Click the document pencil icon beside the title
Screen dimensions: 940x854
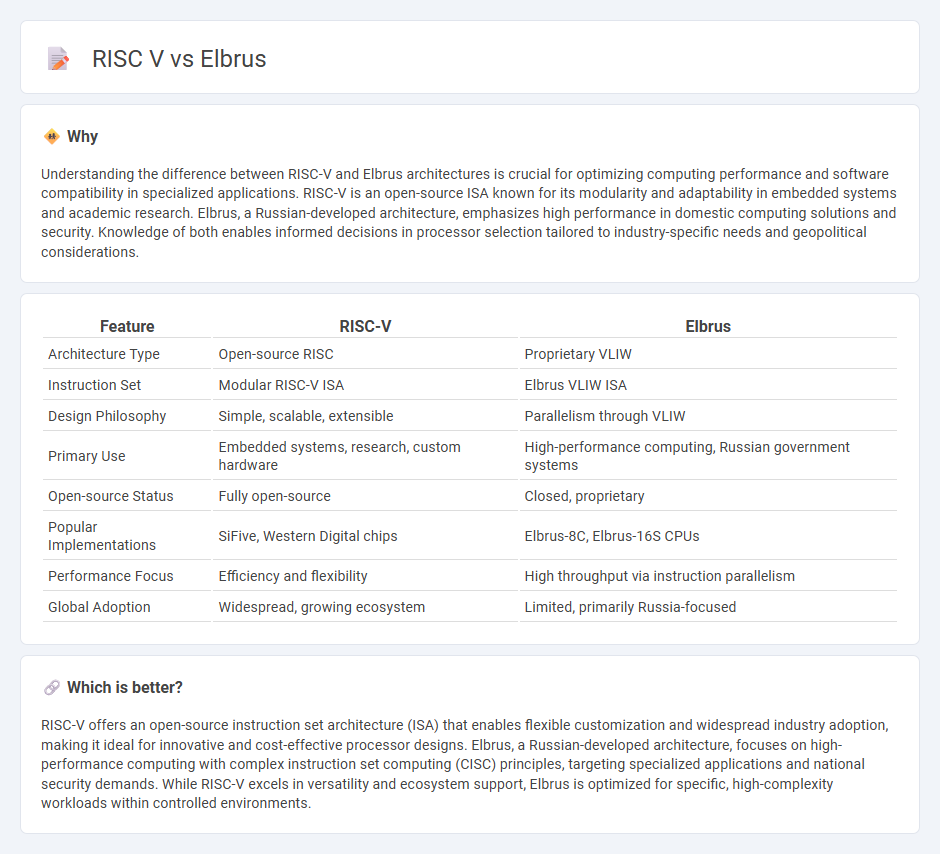[58, 59]
